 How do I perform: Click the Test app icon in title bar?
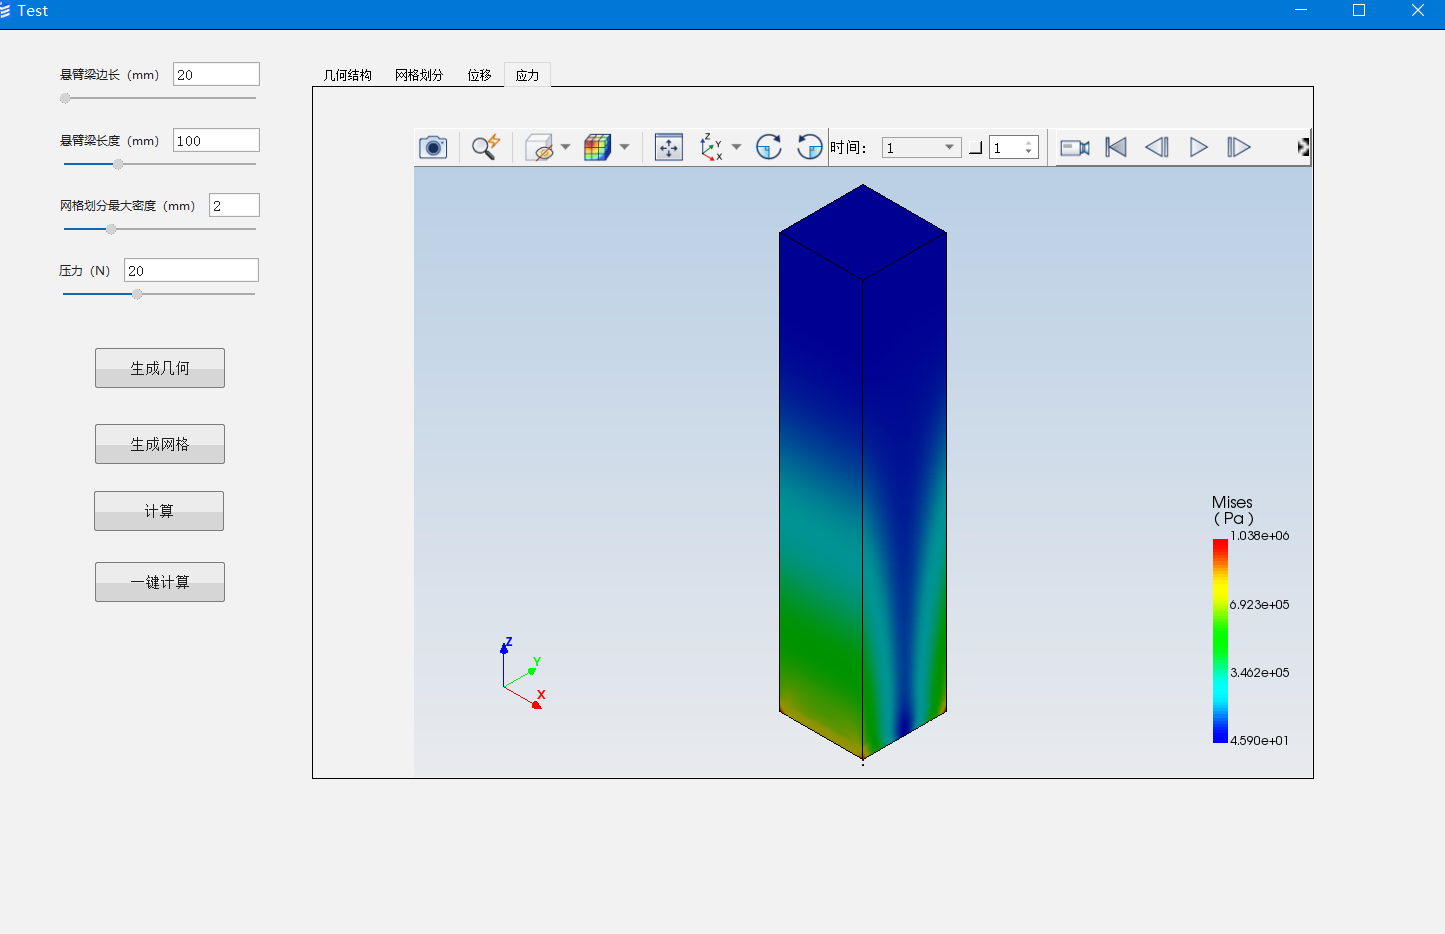pos(5,10)
